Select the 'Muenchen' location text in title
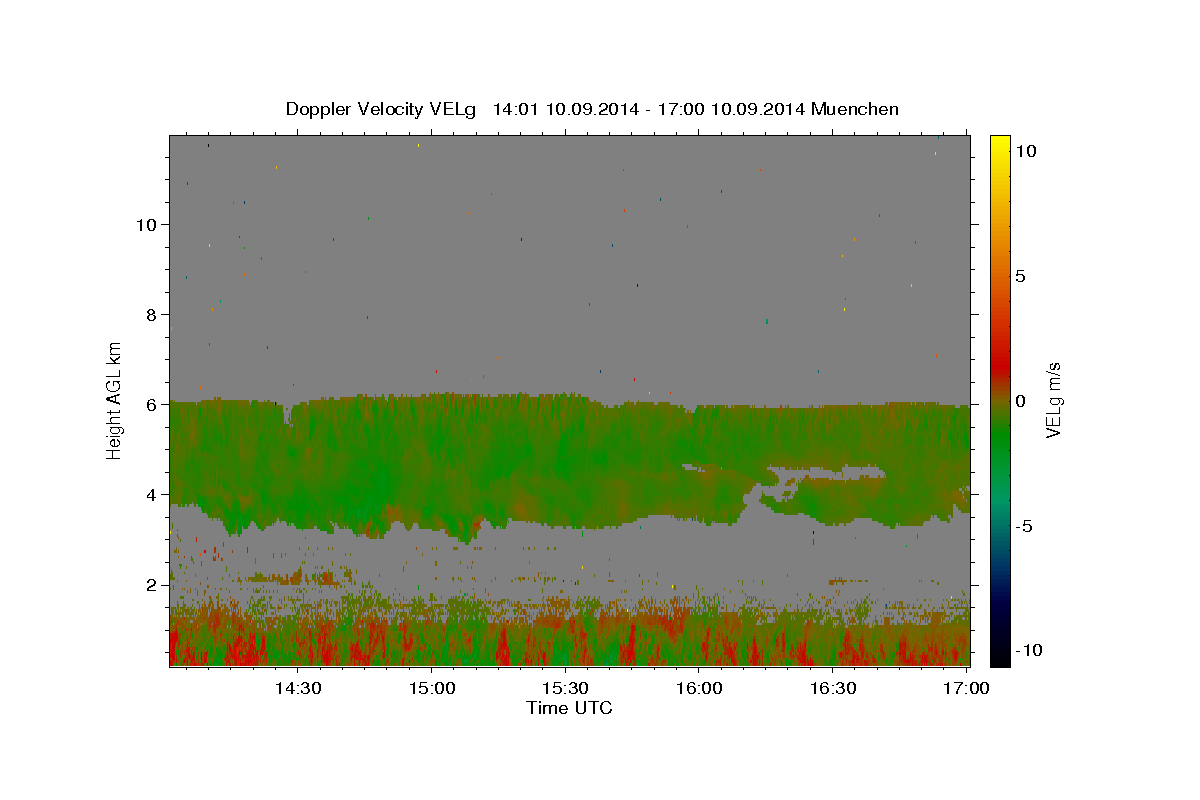Screen dimensions: 1200x800 click(855, 109)
